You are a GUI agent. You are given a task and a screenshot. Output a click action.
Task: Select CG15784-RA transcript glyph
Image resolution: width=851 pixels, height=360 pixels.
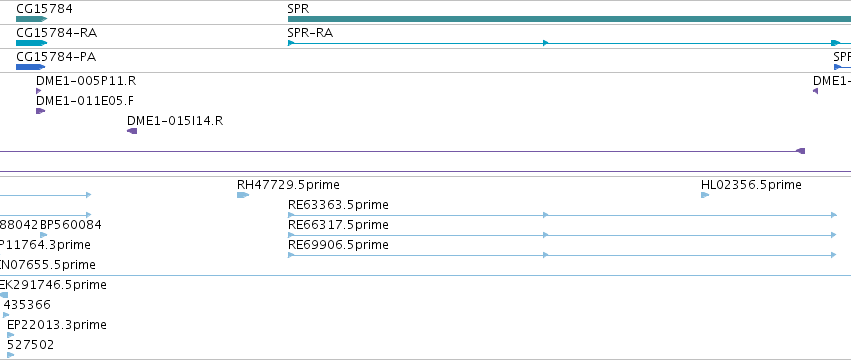pos(31,43)
